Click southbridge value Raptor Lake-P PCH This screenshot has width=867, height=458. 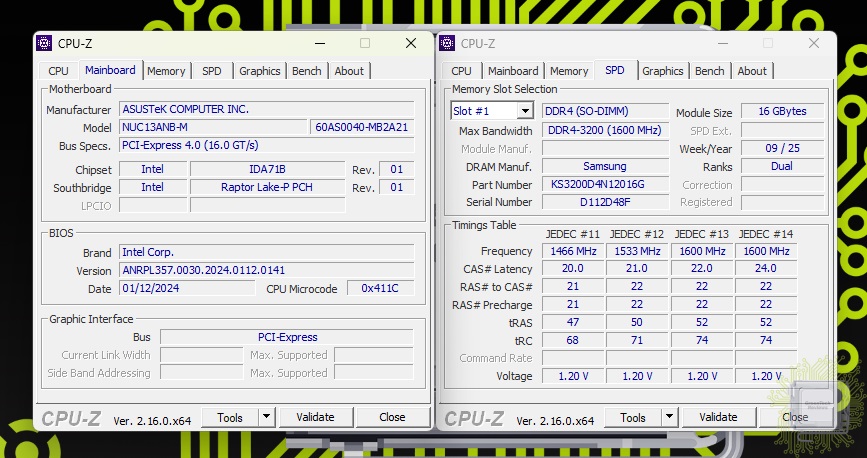(x=268, y=187)
